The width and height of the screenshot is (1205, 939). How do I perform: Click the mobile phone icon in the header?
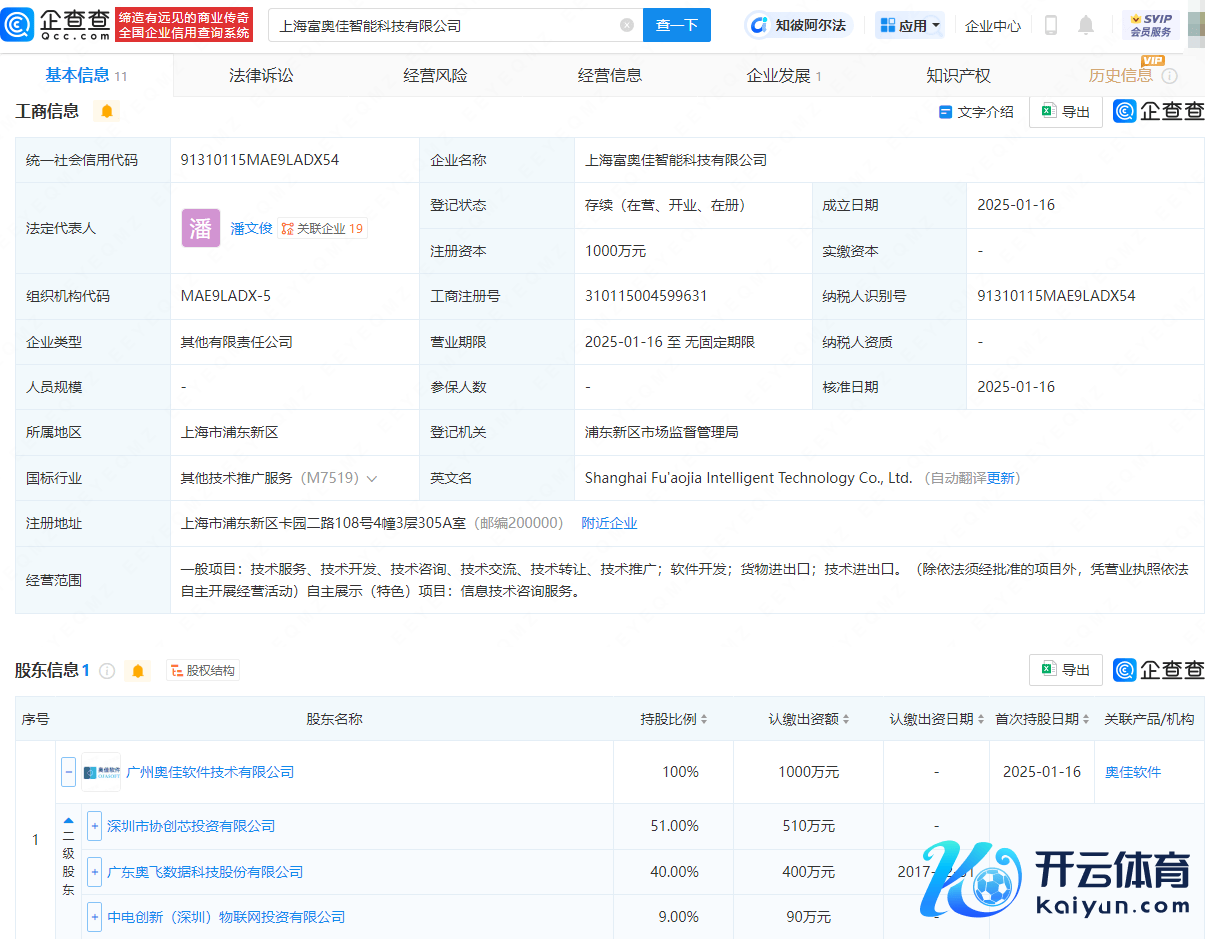coord(1050,25)
